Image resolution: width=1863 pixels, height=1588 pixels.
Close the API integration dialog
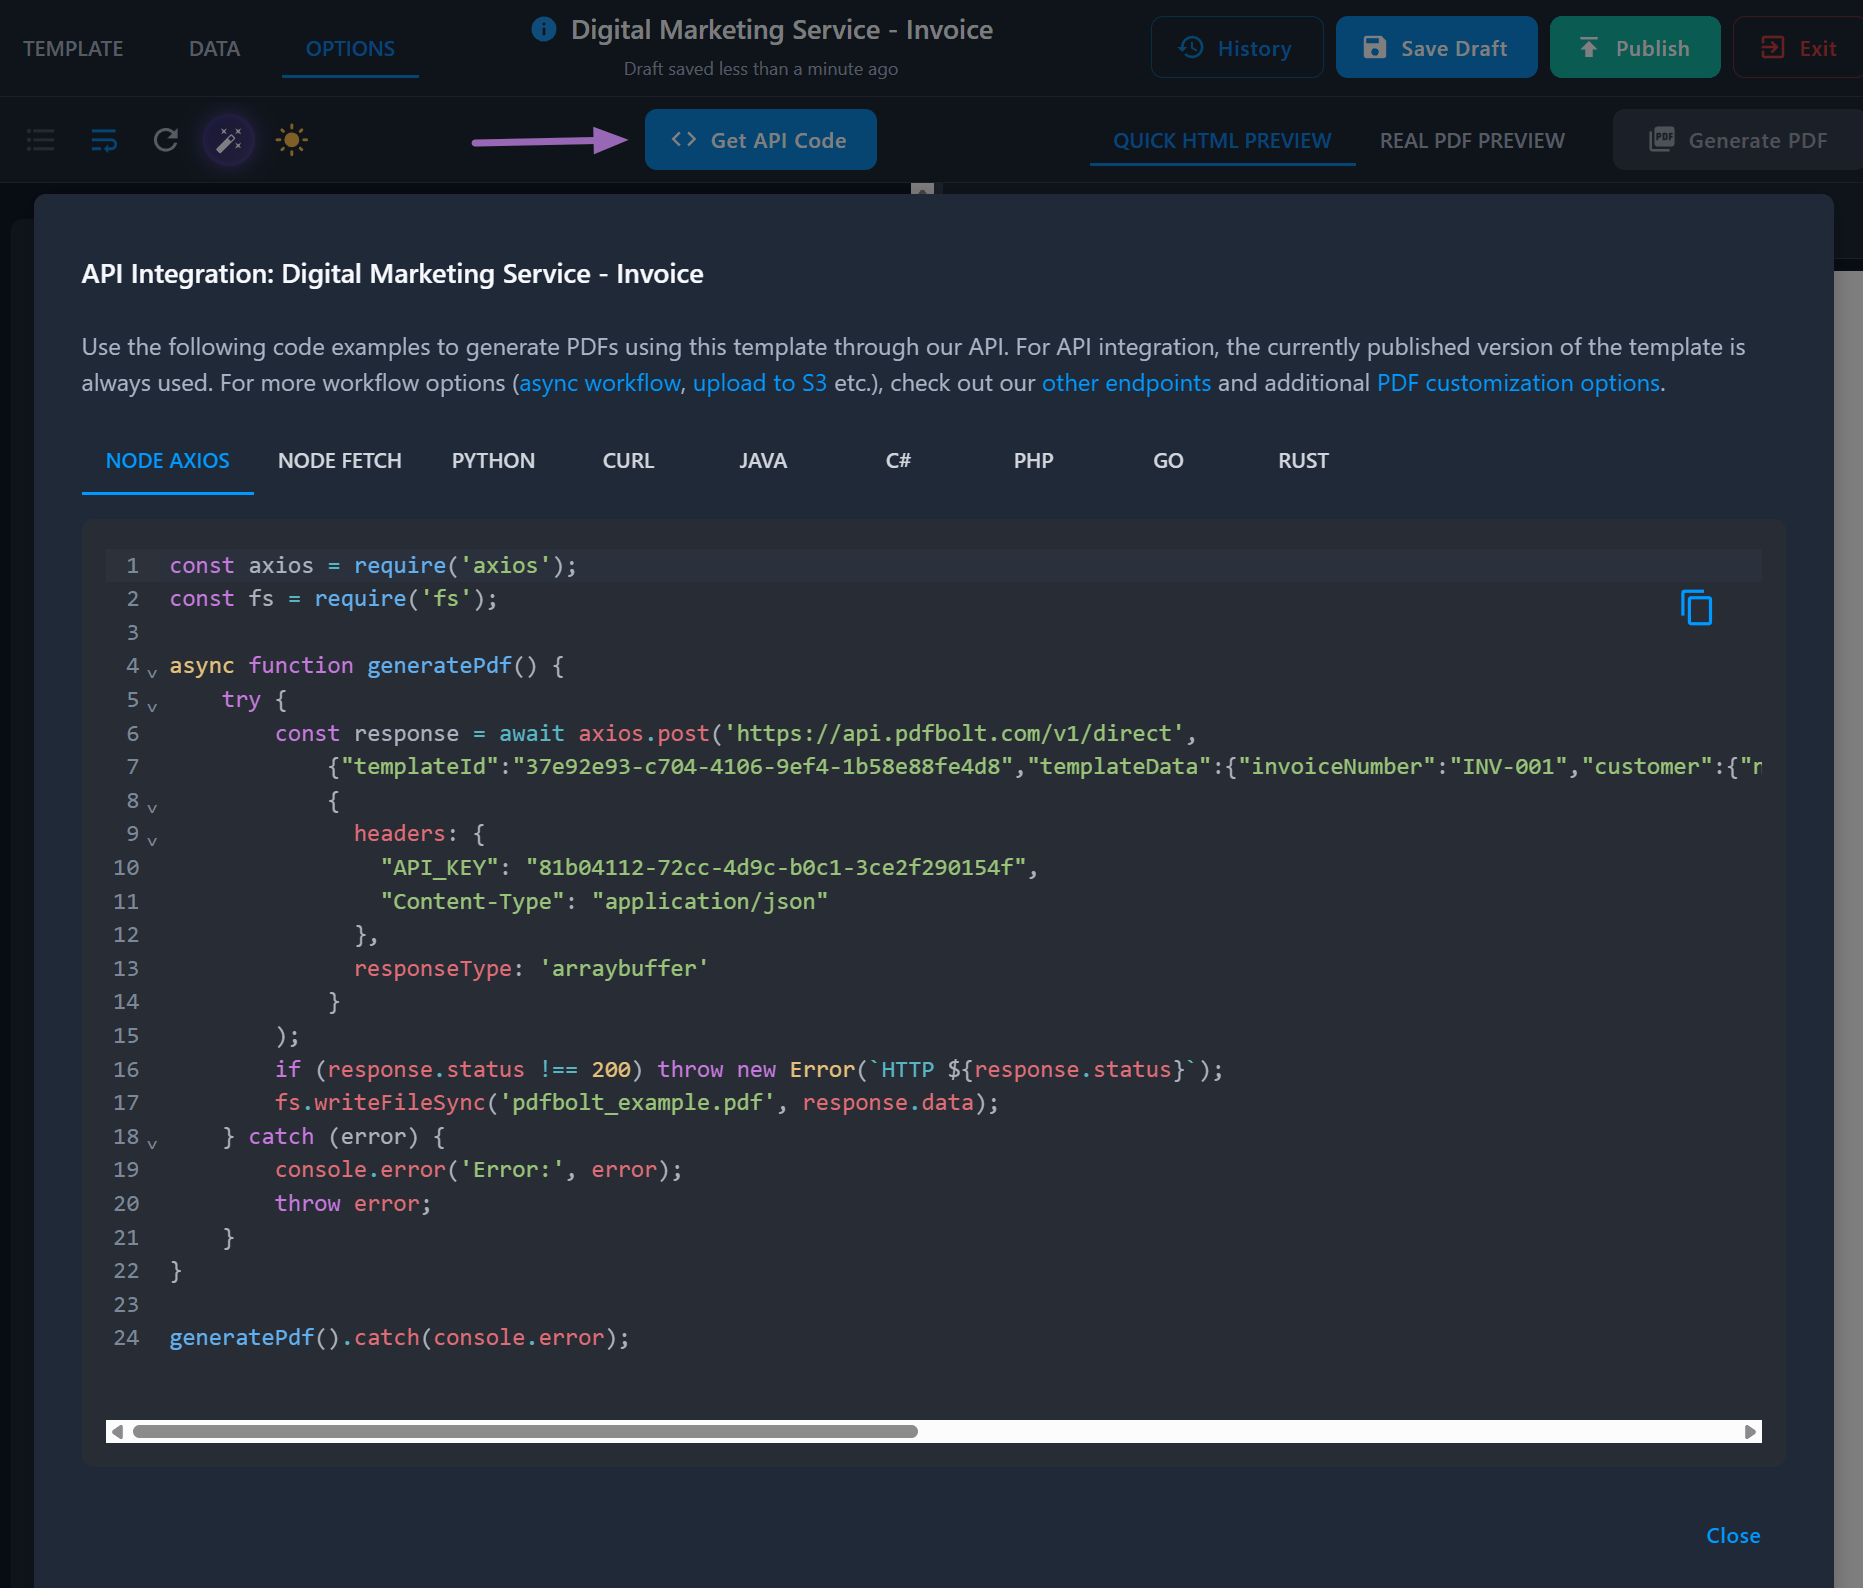tap(1732, 1535)
